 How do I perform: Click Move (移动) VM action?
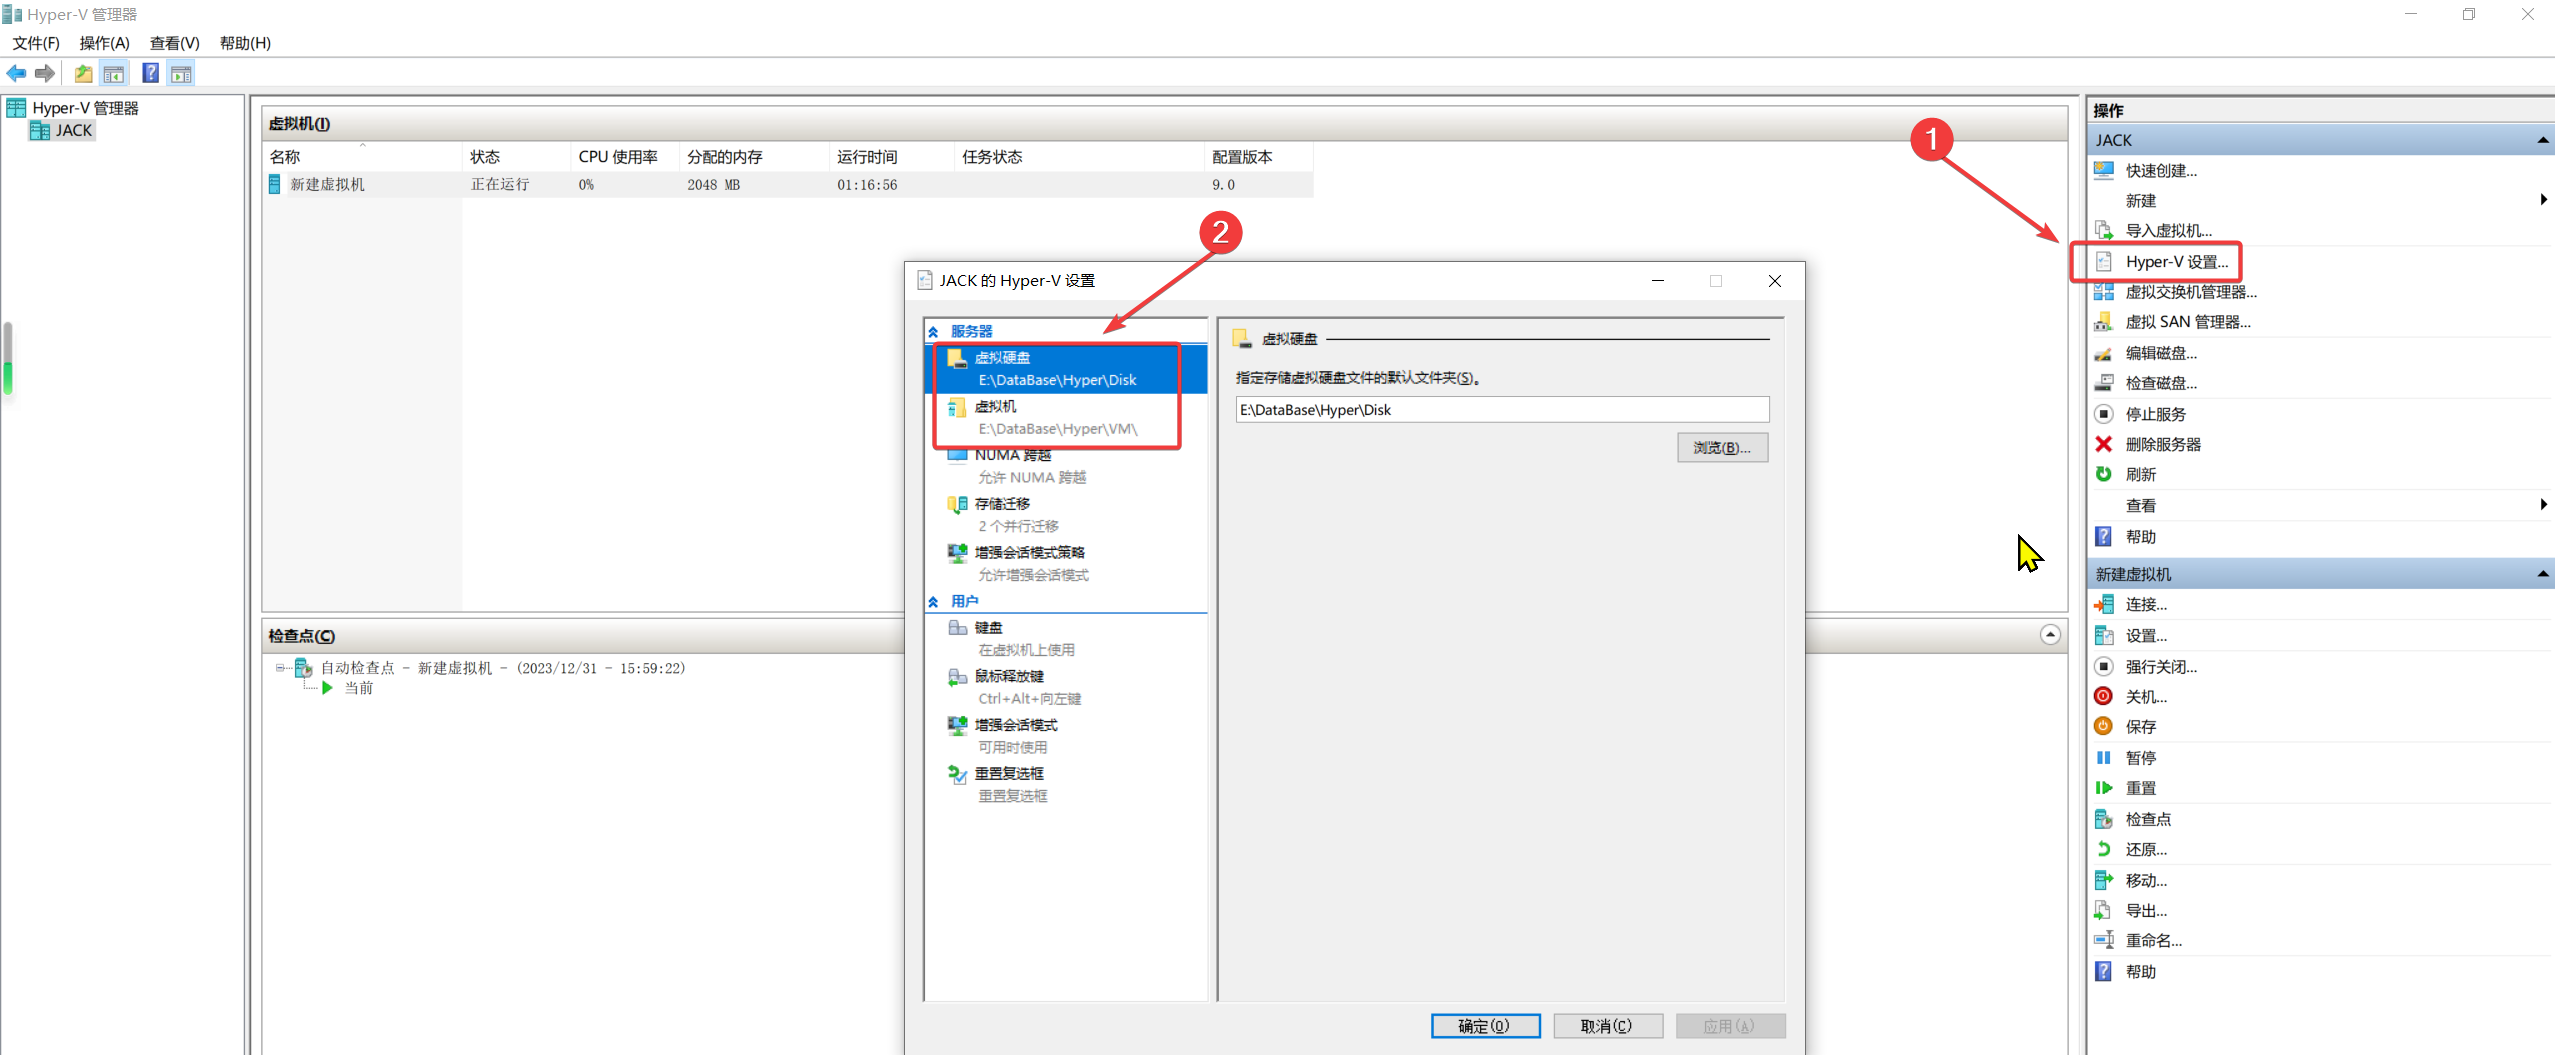pyautogui.click(x=2145, y=881)
